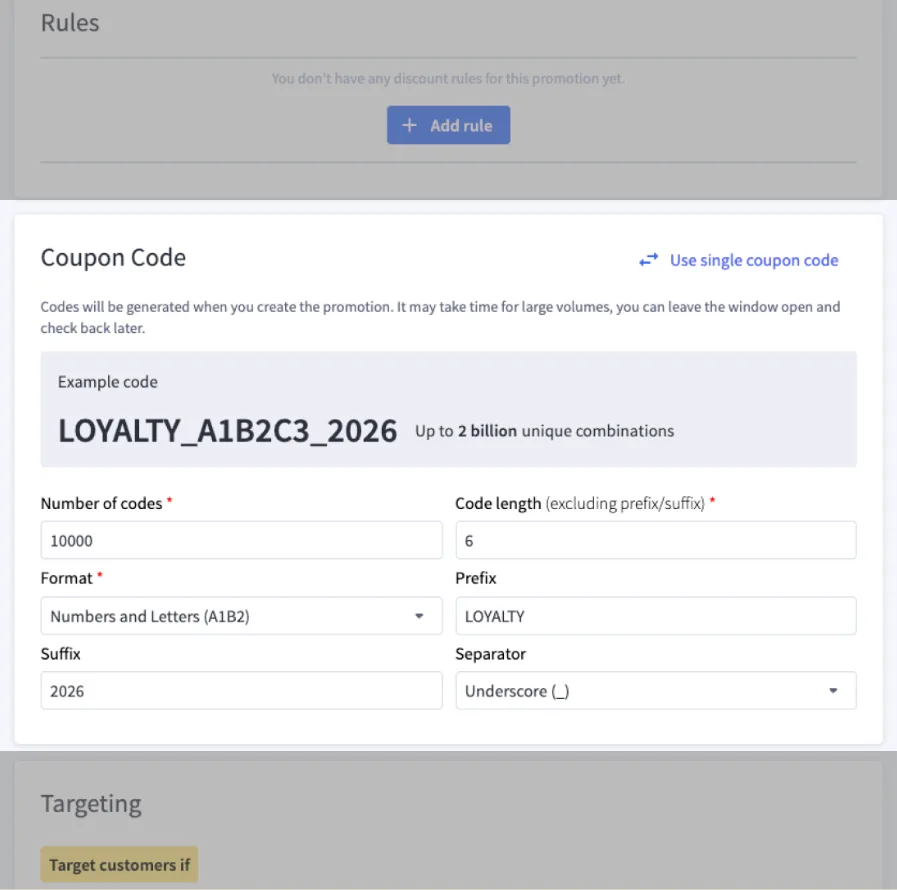The height and width of the screenshot is (890, 897).
Task: Click the Targeting section heading
Action: (x=91, y=803)
